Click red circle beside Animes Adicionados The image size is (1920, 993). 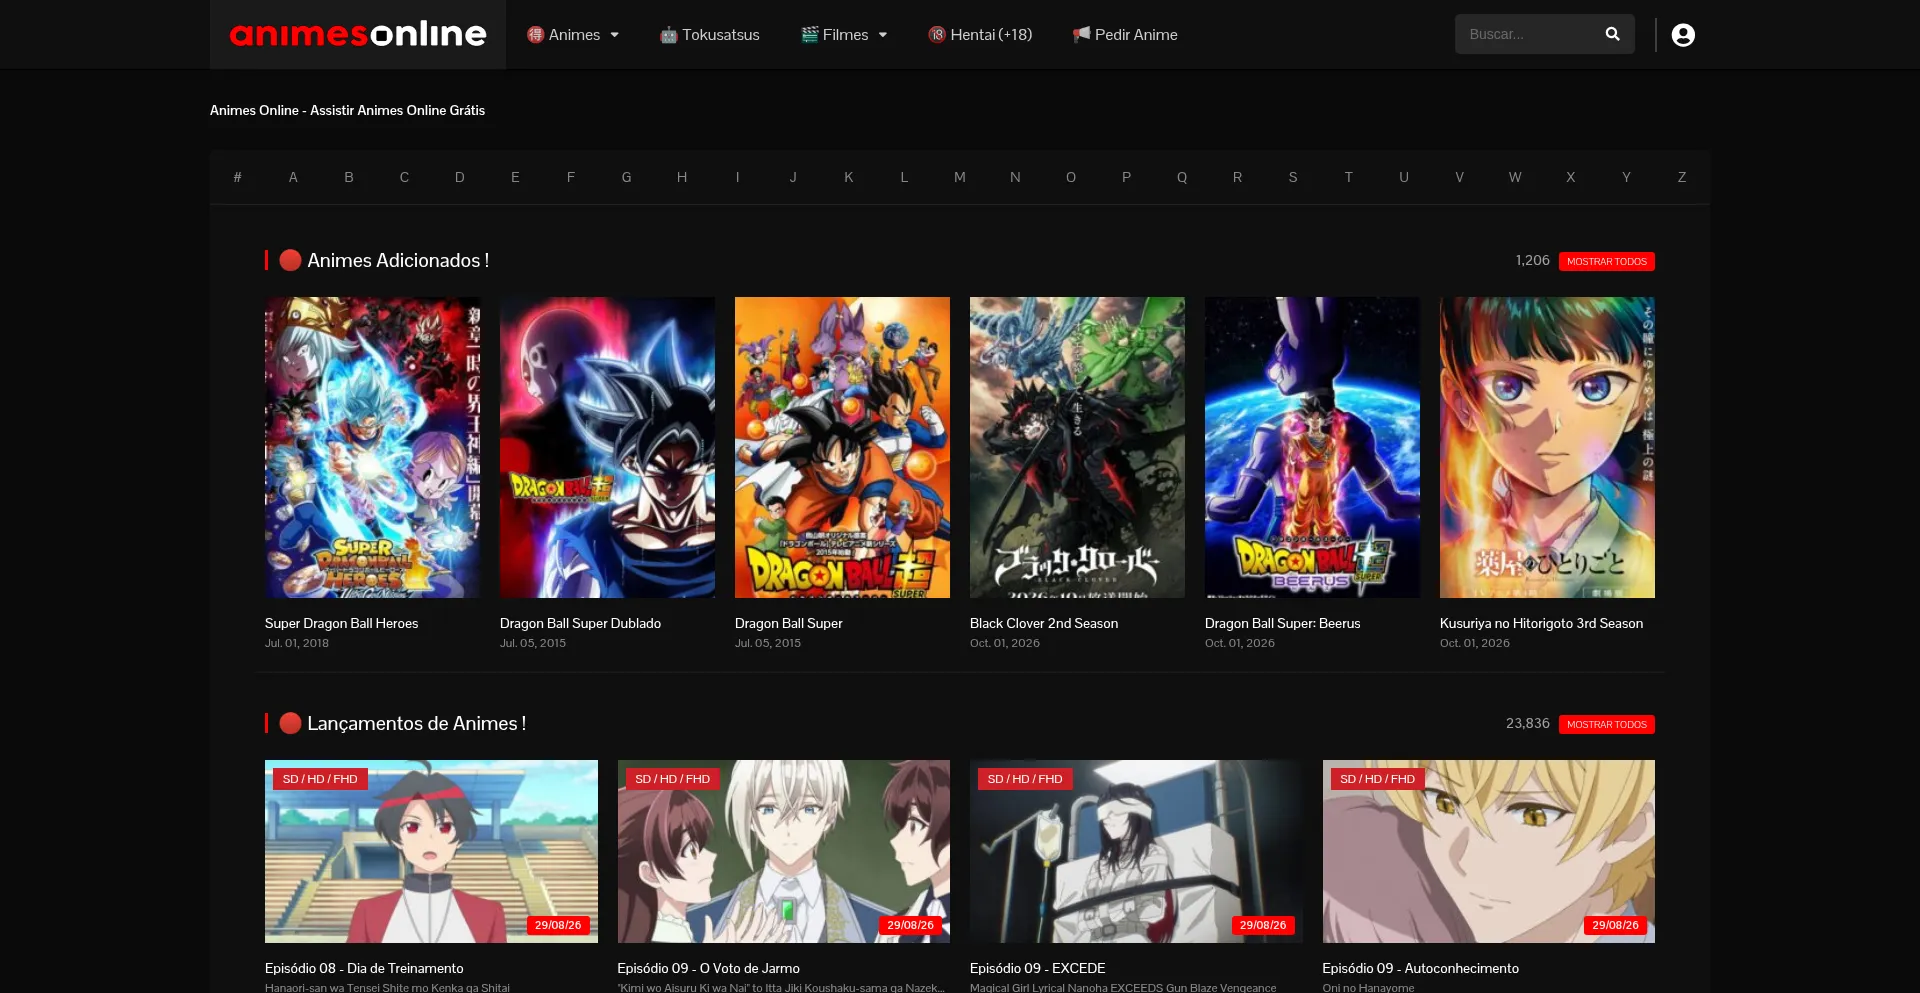290,260
